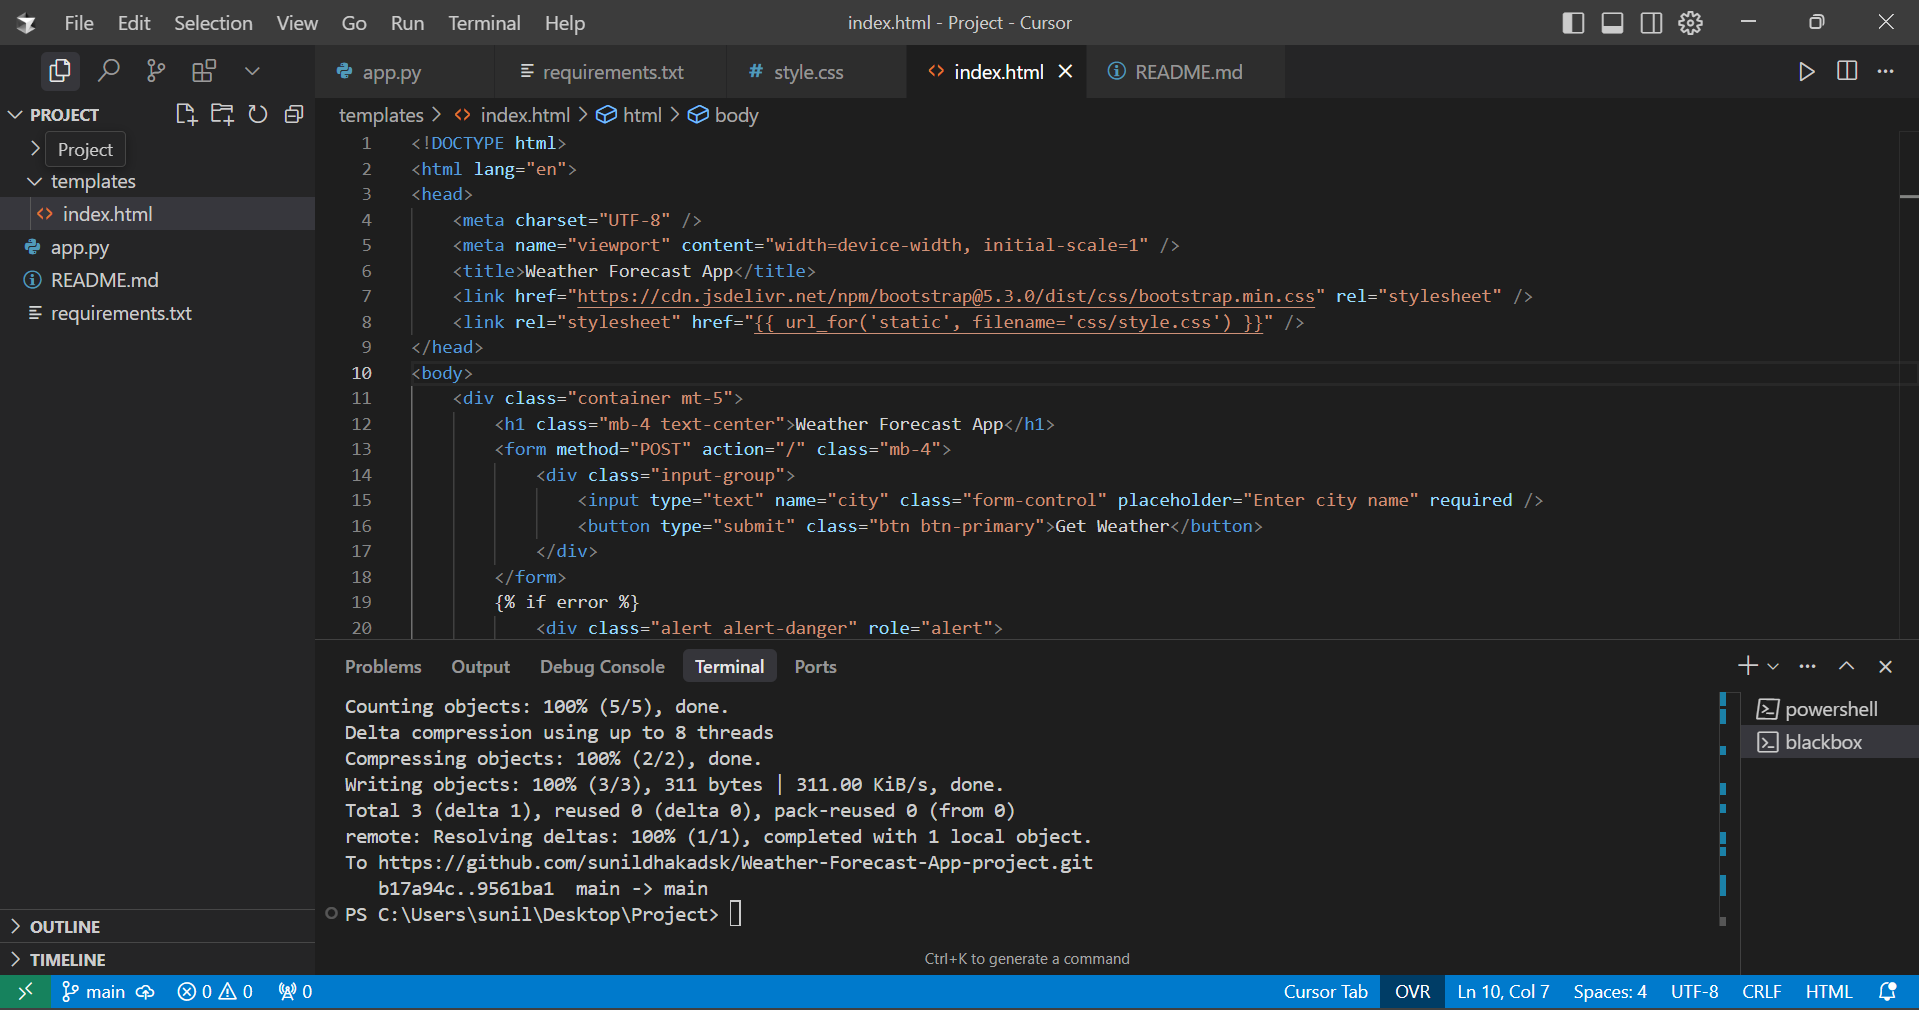Click the templates breadcrumb
The height and width of the screenshot is (1010, 1919).
point(381,115)
